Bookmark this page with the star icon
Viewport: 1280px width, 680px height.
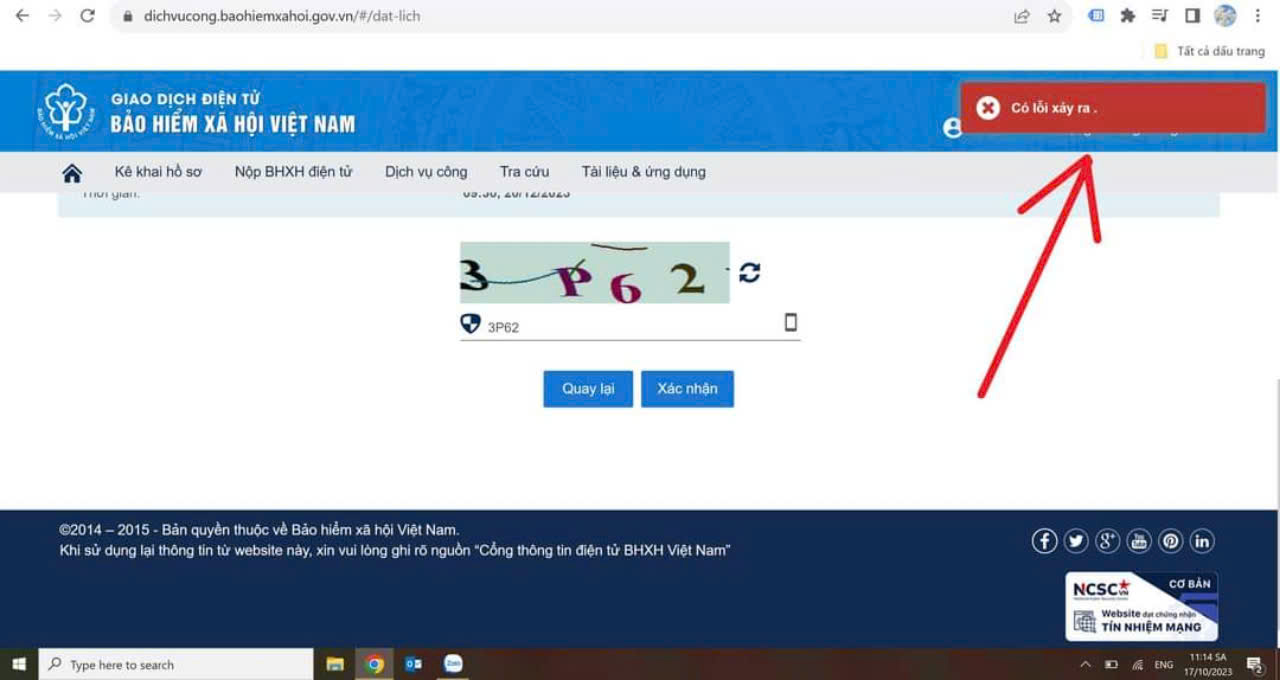1054,16
